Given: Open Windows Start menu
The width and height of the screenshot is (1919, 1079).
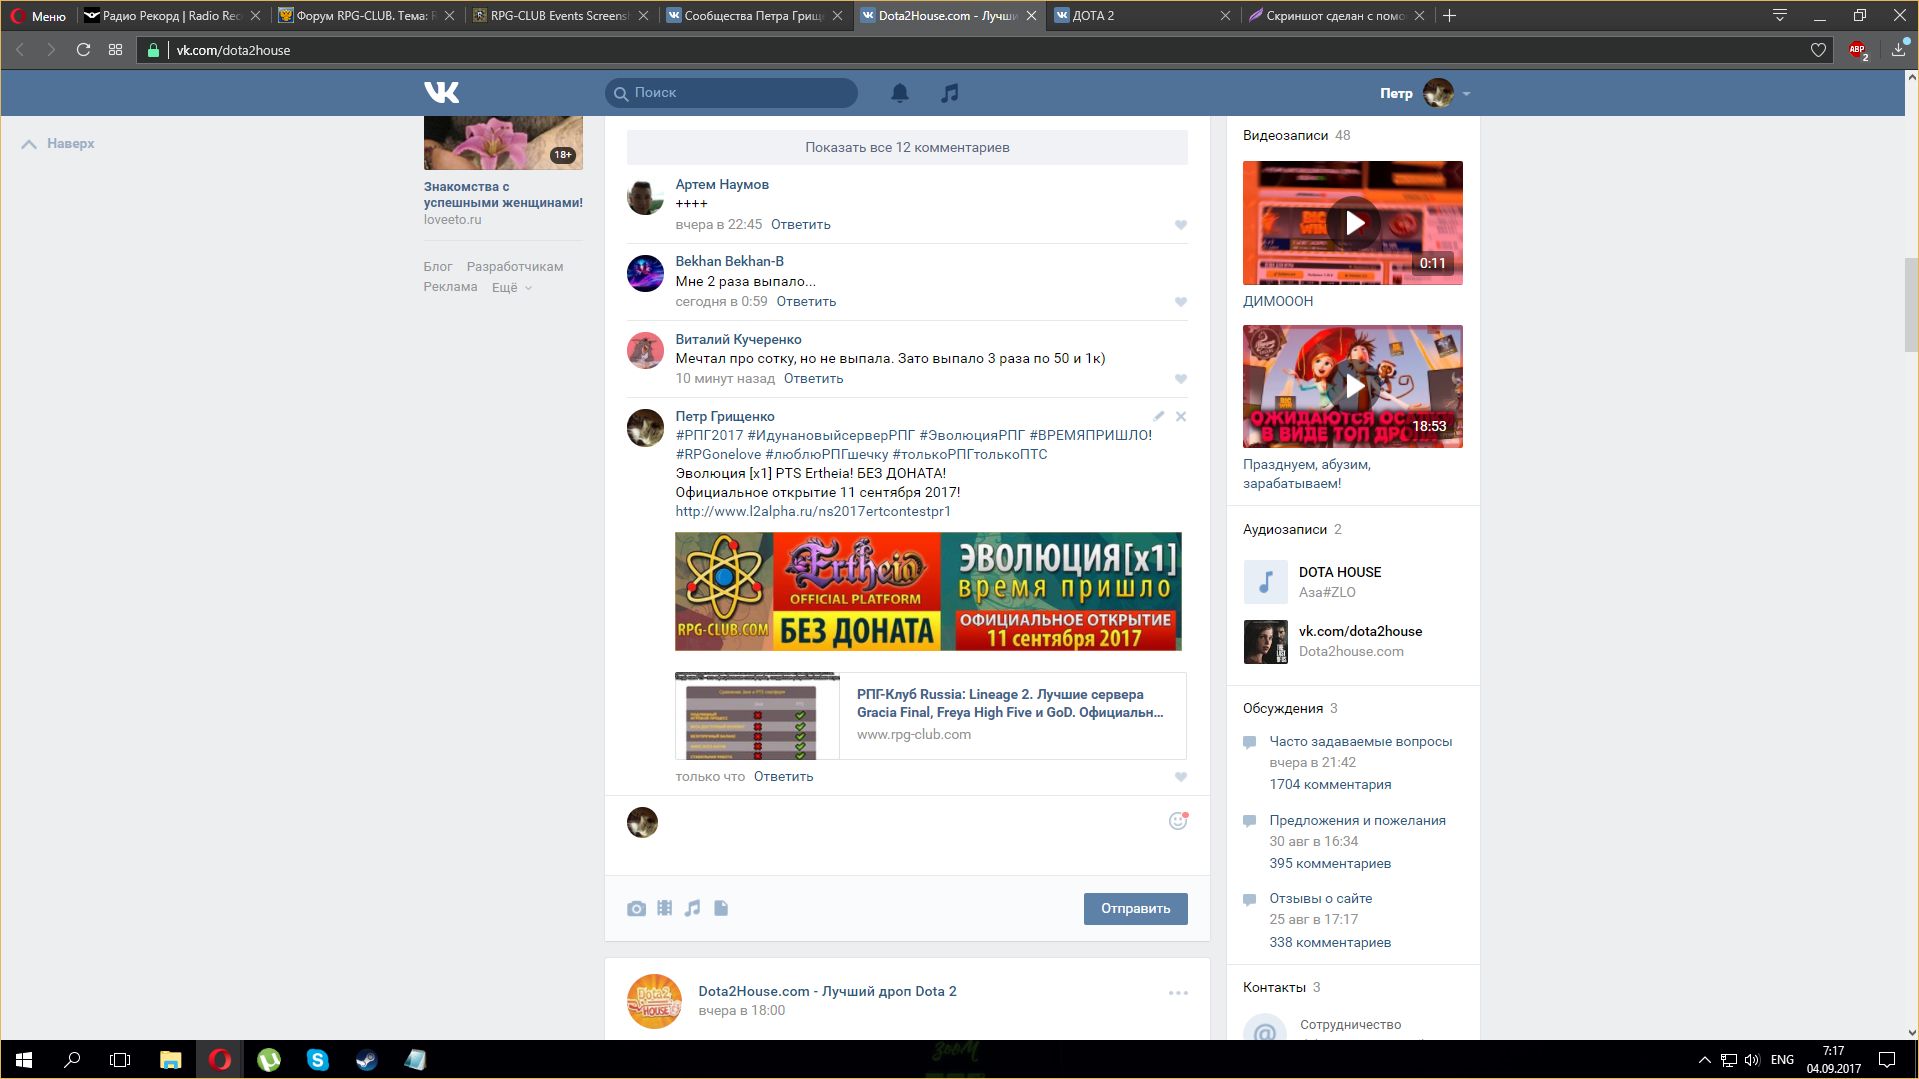Looking at the screenshot, I should click(x=24, y=1060).
